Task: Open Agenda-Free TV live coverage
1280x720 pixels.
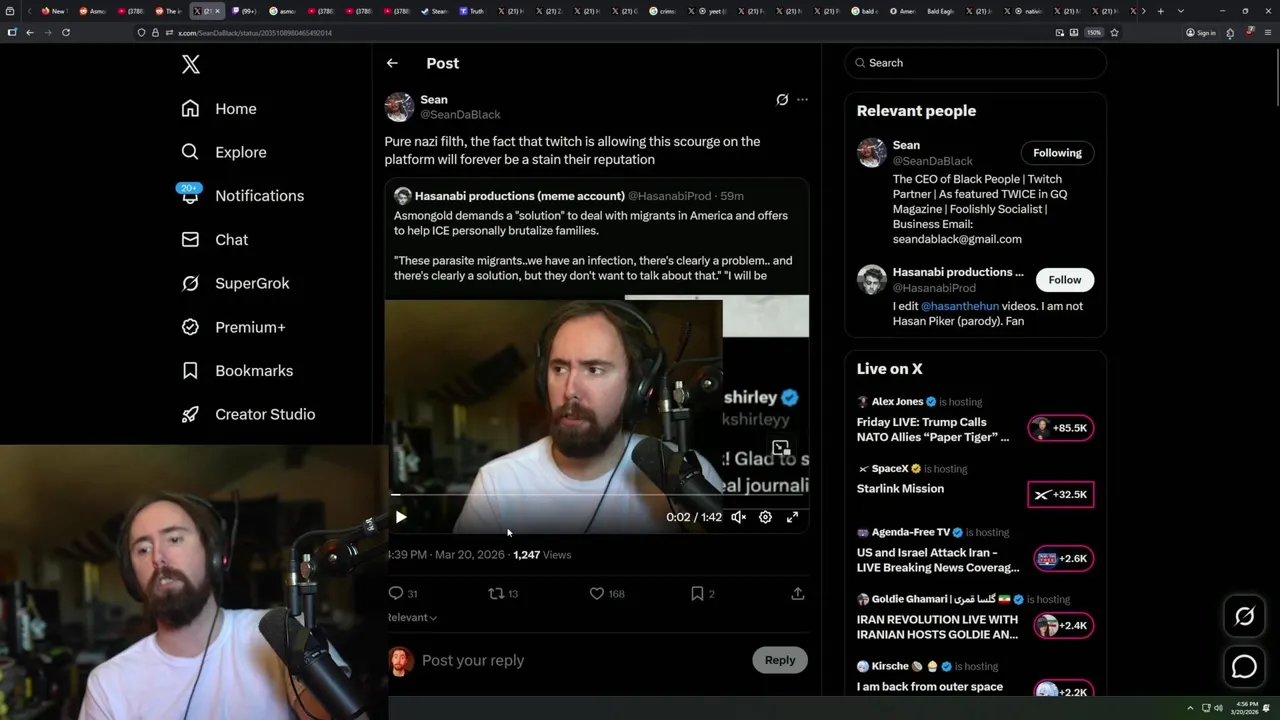Action: click(938, 560)
